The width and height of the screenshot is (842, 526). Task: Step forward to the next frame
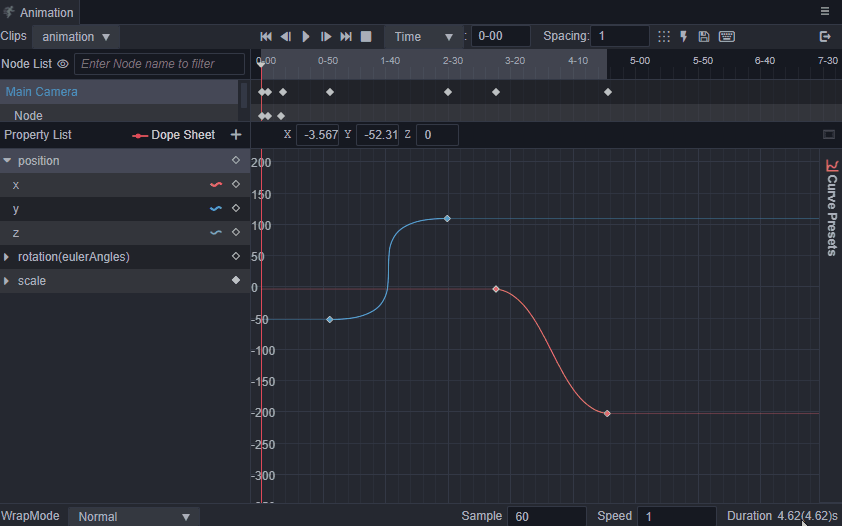(326, 37)
